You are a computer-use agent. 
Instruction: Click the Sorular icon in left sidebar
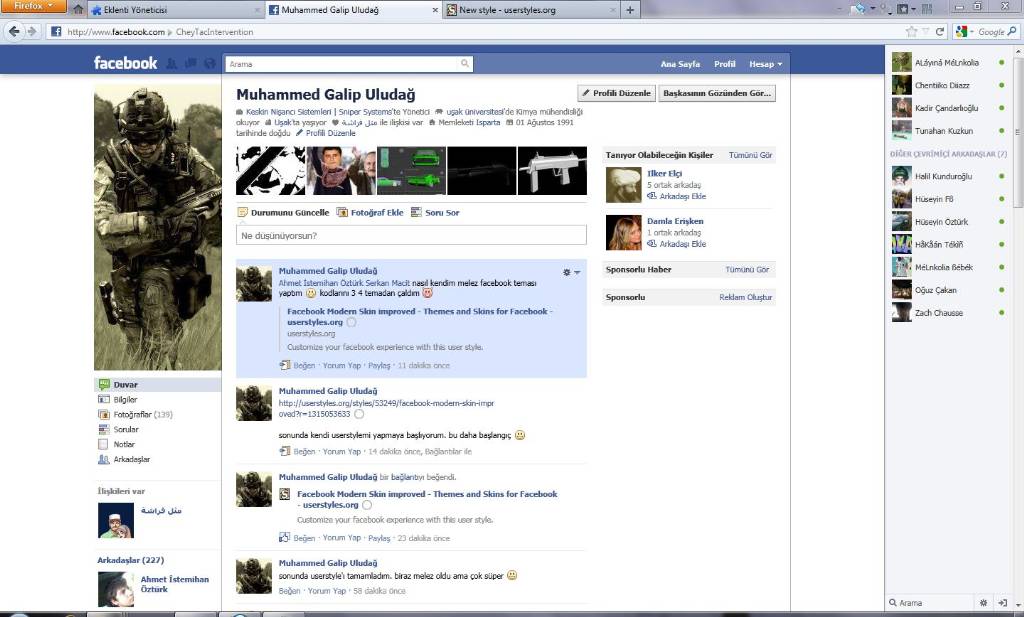[x=104, y=430]
